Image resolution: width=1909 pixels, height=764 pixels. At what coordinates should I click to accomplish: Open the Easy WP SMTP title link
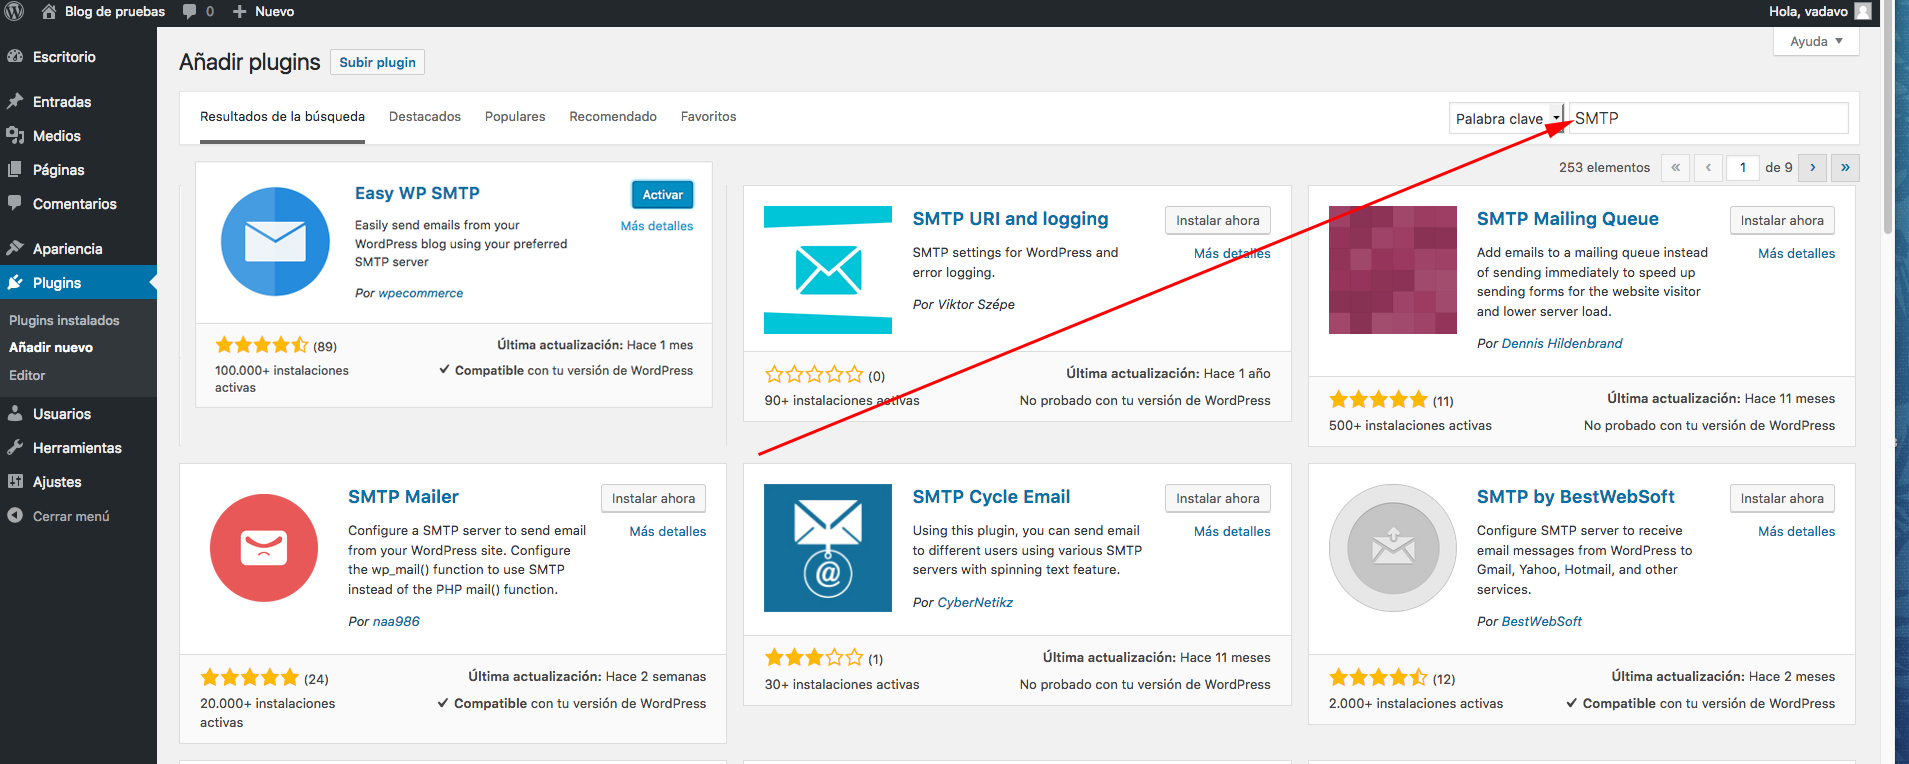click(x=417, y=194)
